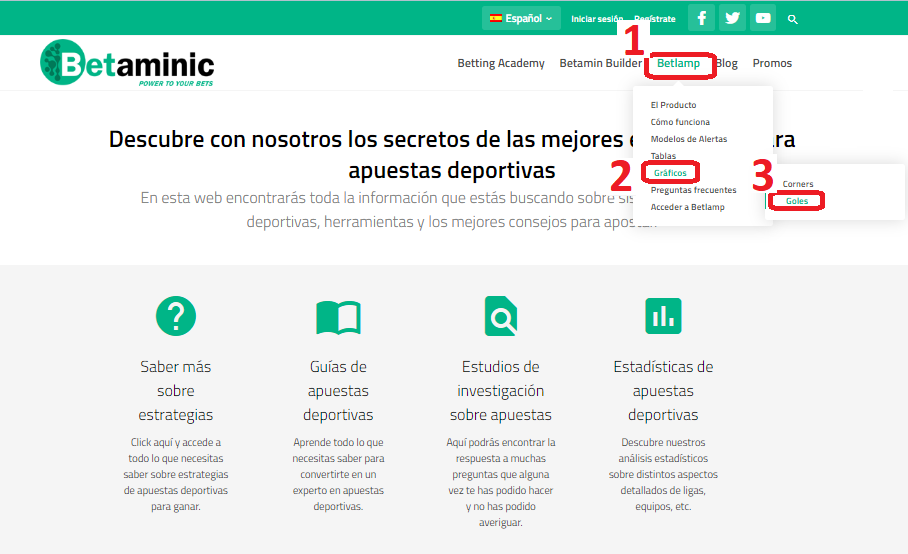Open the Español language dropdown
908x554 pixels.
pos(521,19)
